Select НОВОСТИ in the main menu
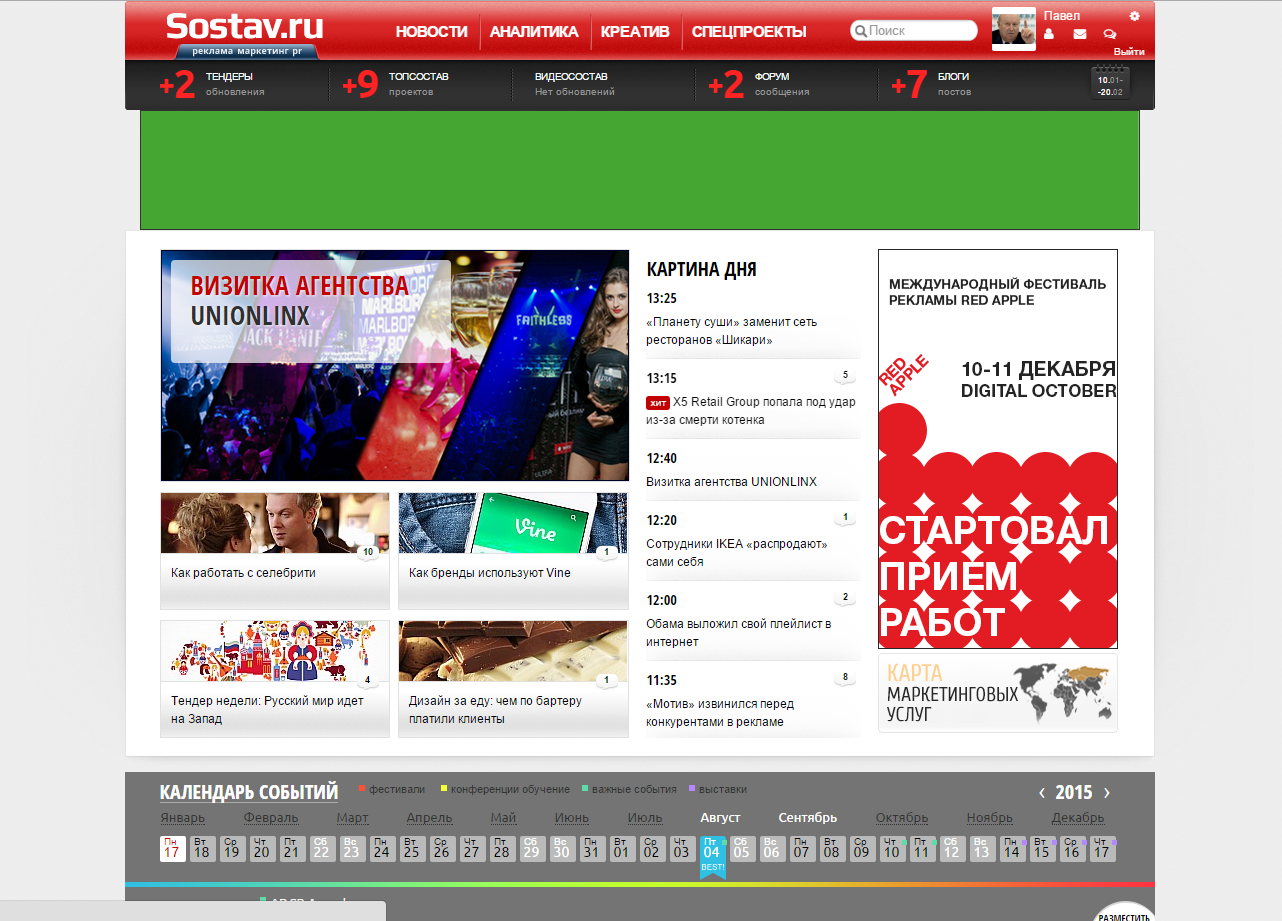Image resolution: width=1282 pixels, height=921 pixels. click(x=431, y=31)
